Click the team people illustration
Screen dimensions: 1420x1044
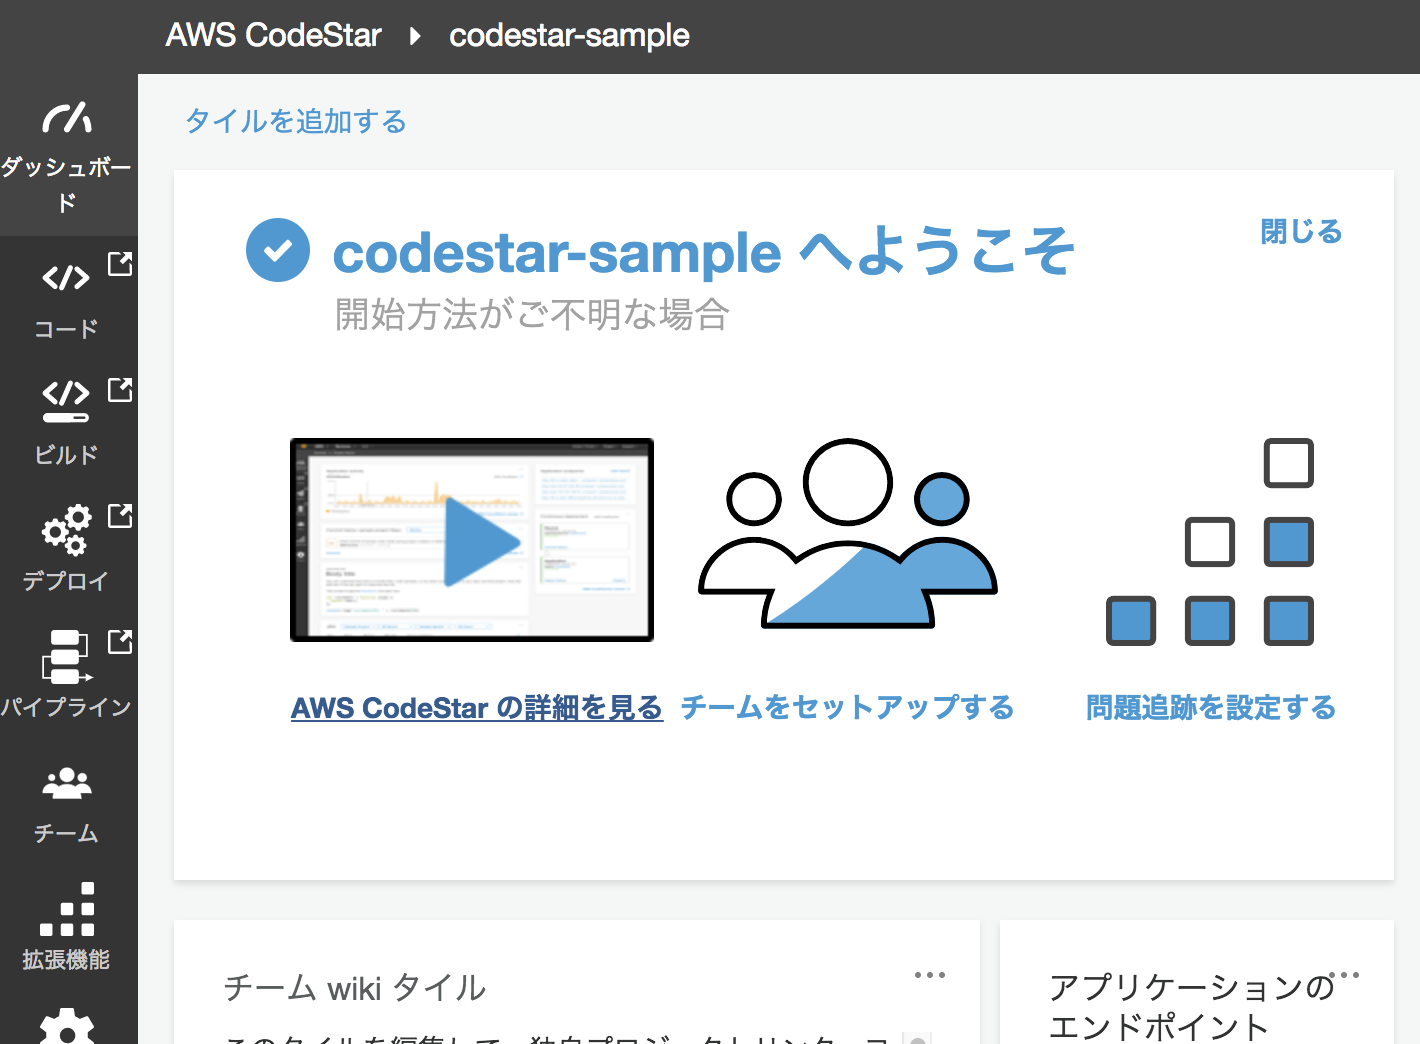(x=848, y=533)
